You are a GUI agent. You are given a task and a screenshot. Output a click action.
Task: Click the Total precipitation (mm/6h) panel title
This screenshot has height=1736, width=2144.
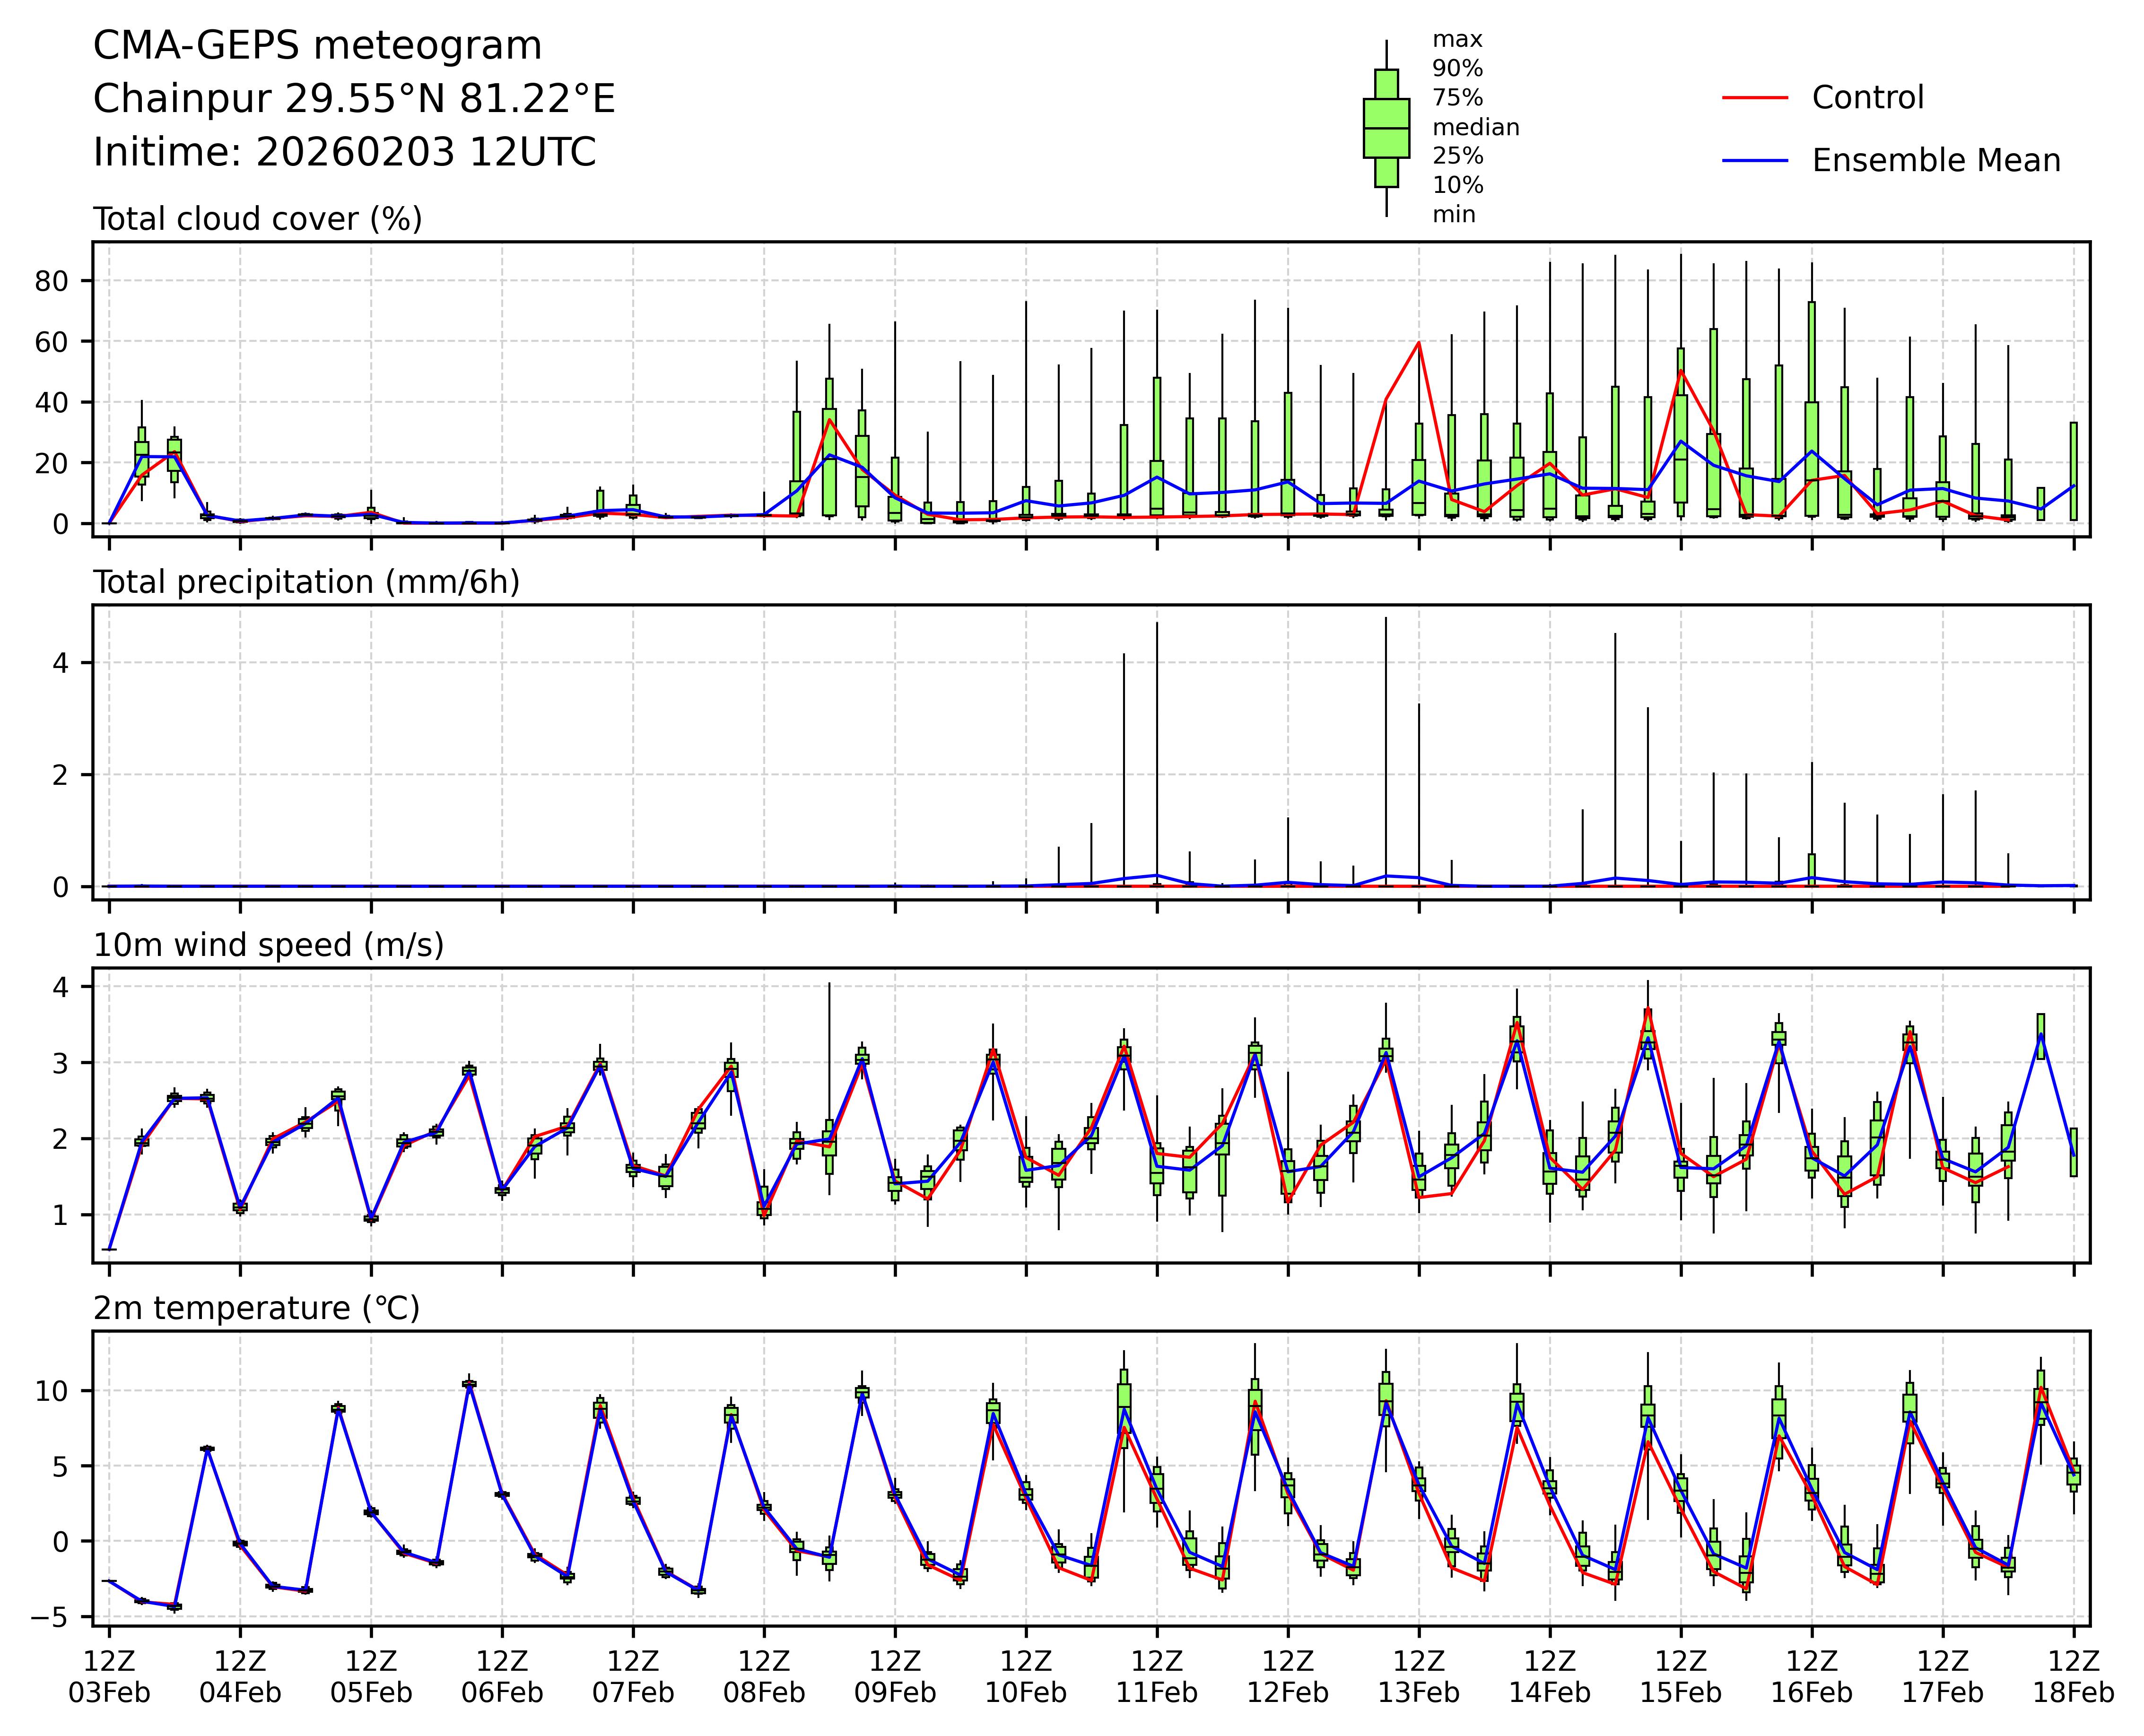tap(306, 582)
